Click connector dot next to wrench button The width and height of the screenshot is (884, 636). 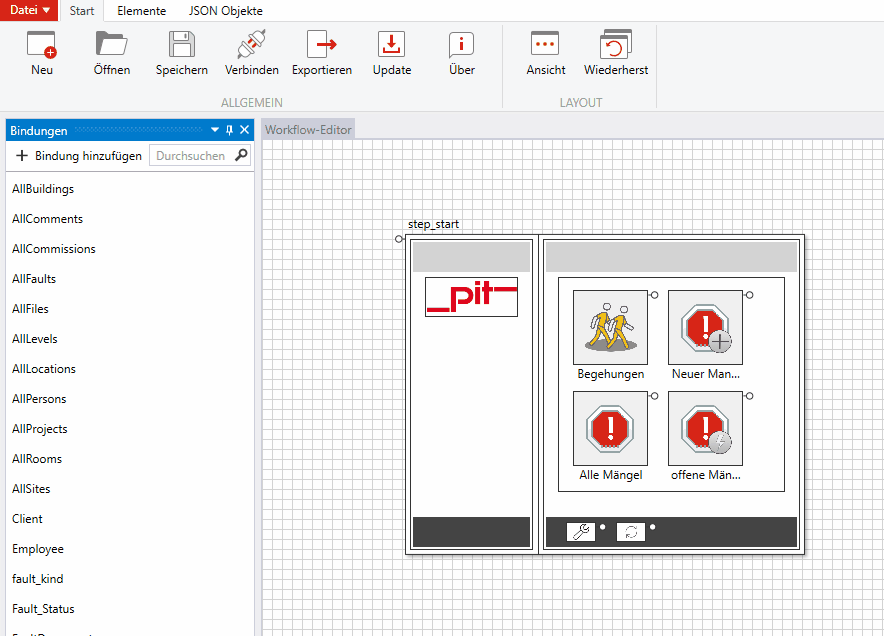click(x=603, y=527)
